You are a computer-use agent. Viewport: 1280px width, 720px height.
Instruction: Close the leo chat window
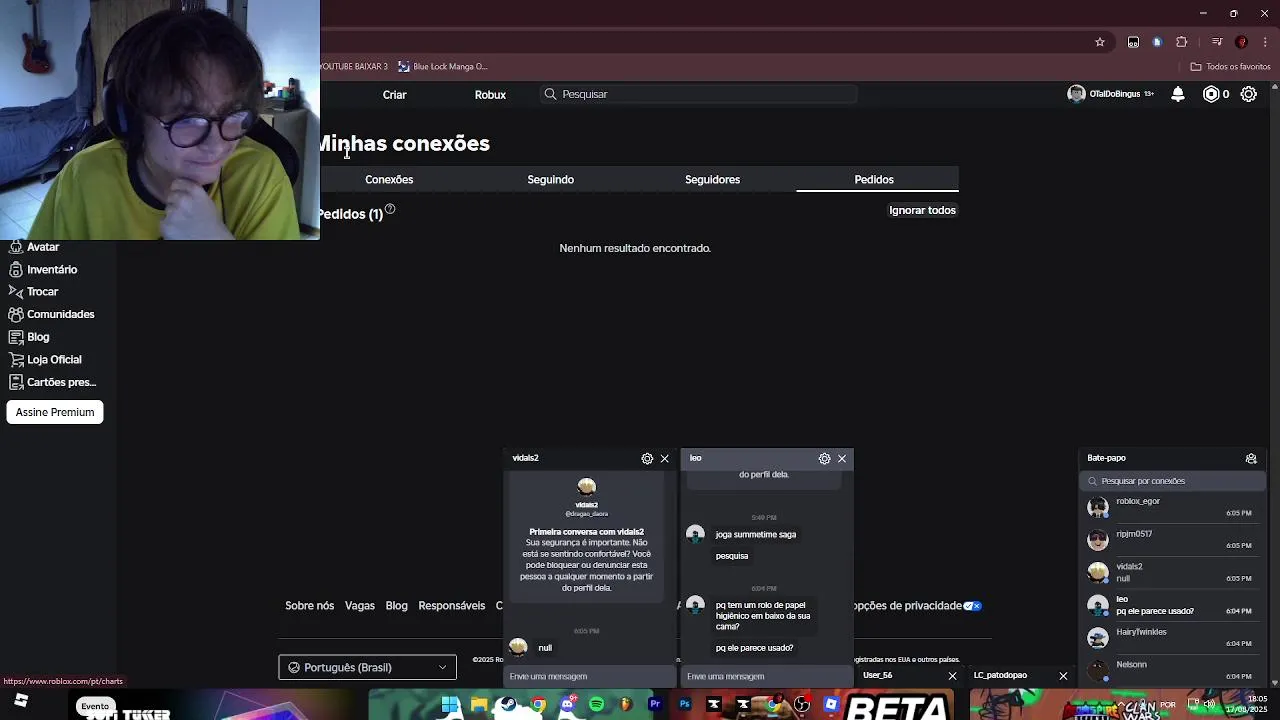(x=842, y=459)
